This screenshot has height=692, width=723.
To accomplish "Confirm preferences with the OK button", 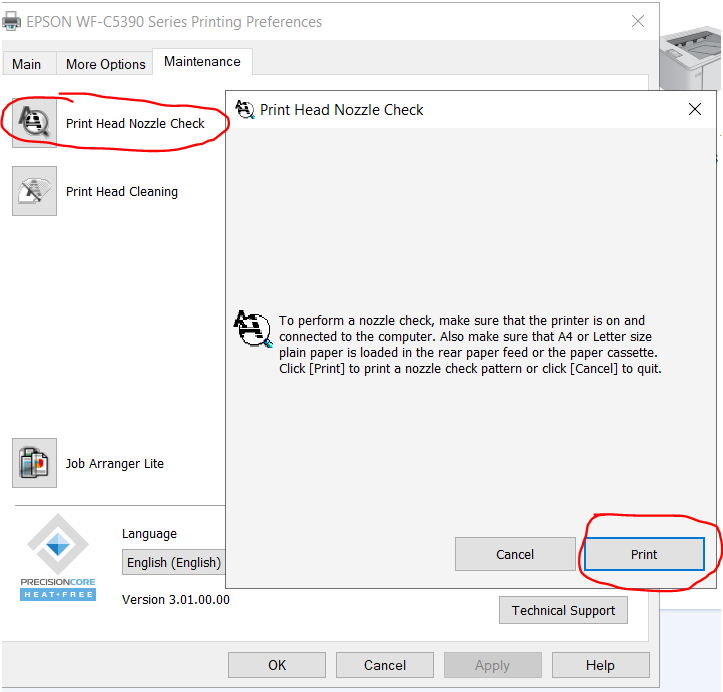I will coord(277,665).
